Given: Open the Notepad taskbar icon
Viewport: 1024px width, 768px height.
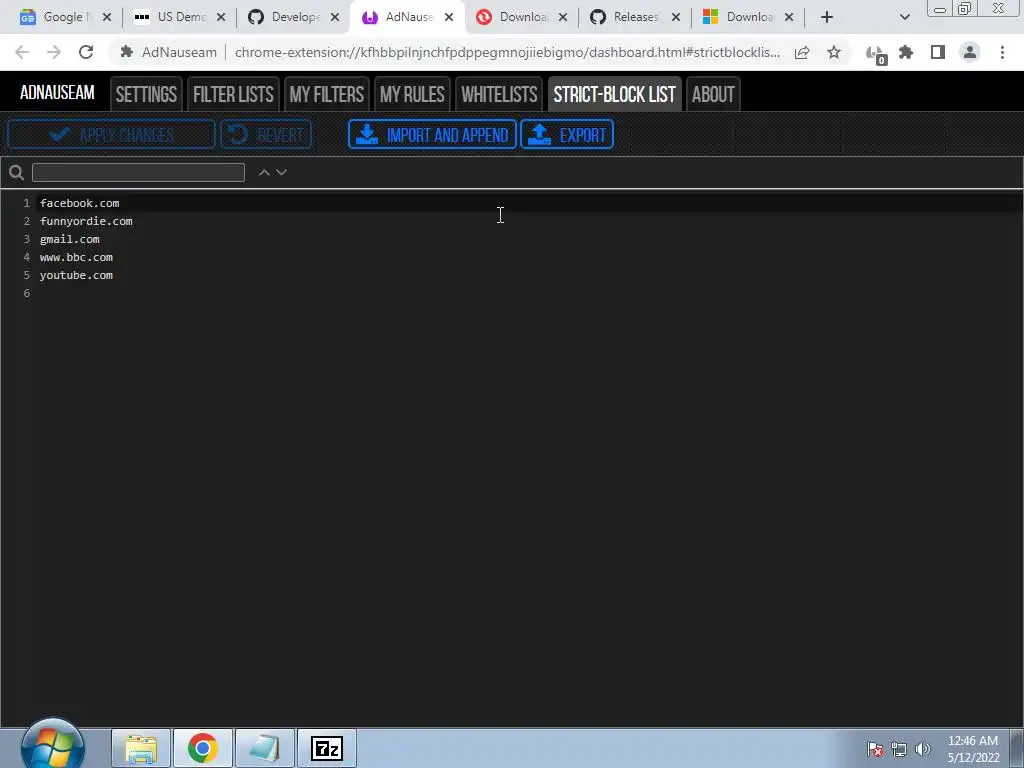Looking at the screenshot, I should coord(264,748).
